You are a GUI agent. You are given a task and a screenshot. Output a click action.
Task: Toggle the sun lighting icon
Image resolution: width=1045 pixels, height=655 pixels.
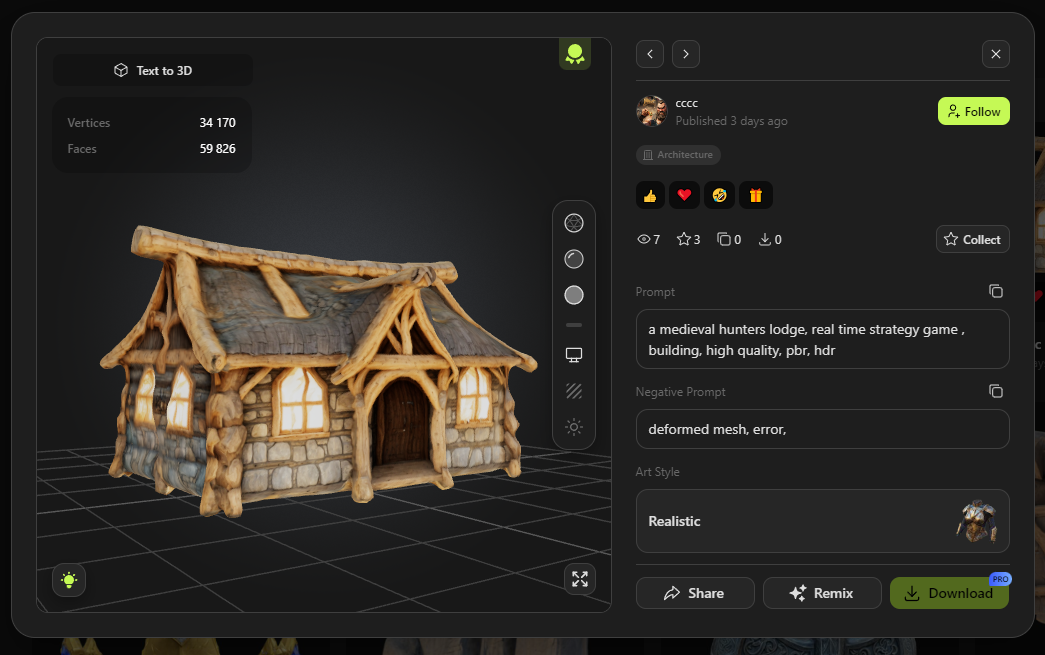pos(574,426)
